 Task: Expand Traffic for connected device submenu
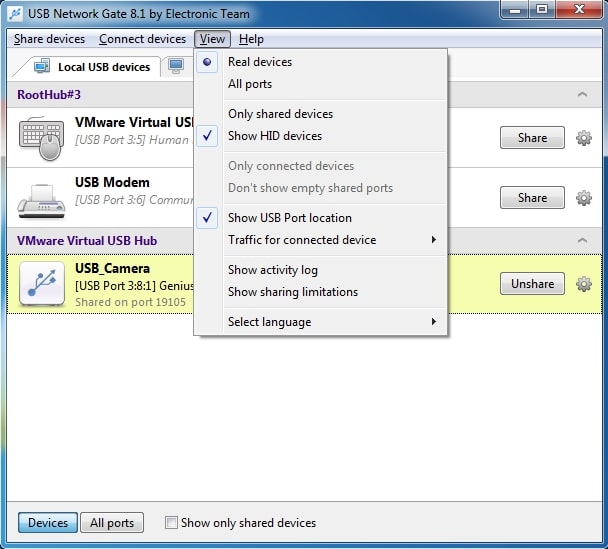pyautogui.click(x=320, y=240)
